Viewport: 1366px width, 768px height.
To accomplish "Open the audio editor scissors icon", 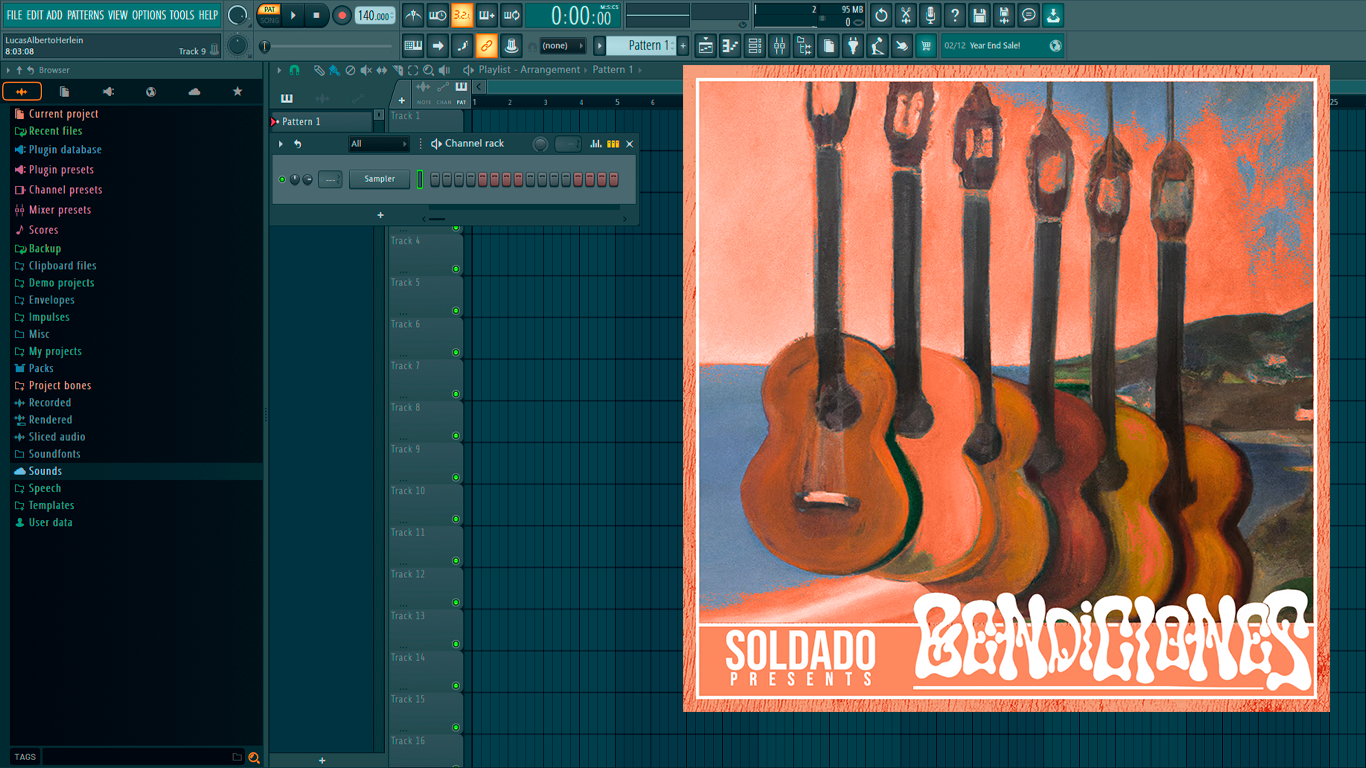I will pos(906,15).
